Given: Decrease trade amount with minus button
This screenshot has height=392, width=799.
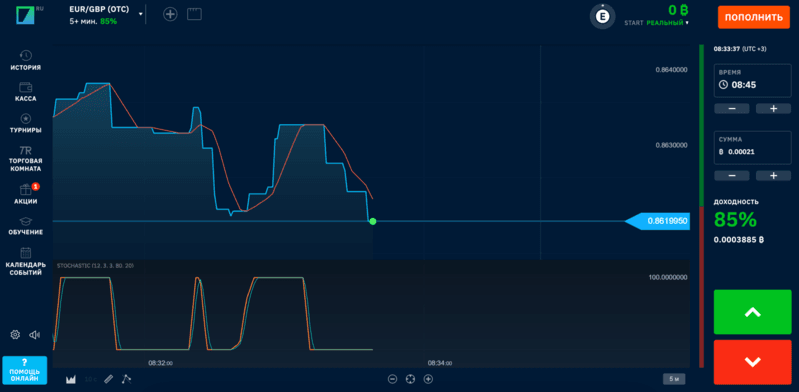Looking at the screenshot, I should click(x=732, y=176).
